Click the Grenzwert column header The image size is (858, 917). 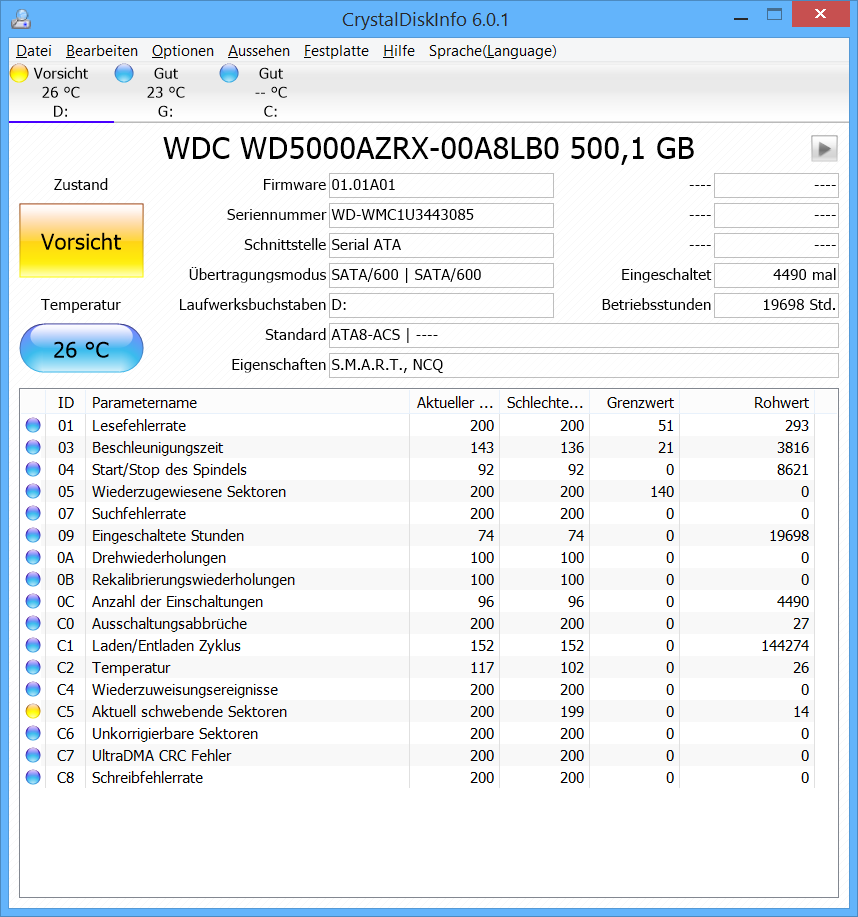pyautogui.click(x=635, y=402)
